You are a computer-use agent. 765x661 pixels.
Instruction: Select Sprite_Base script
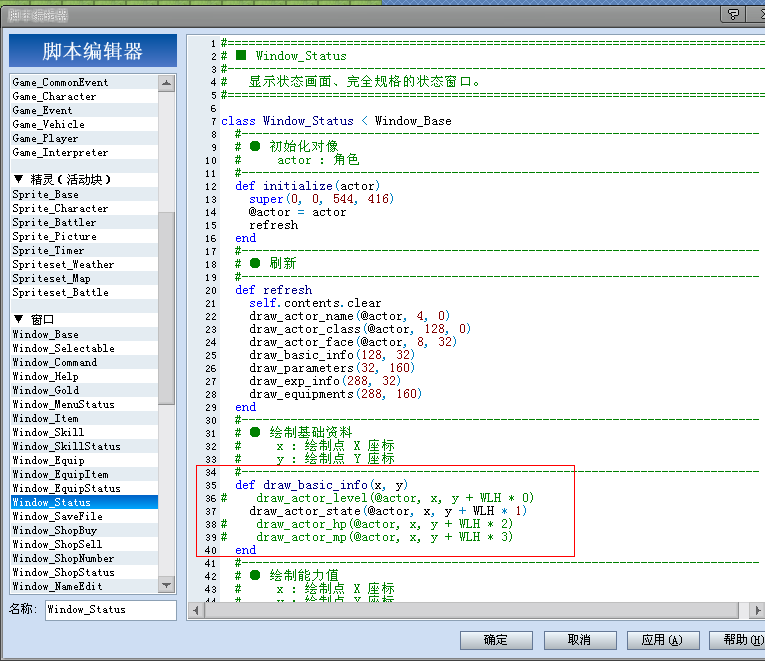84,194
